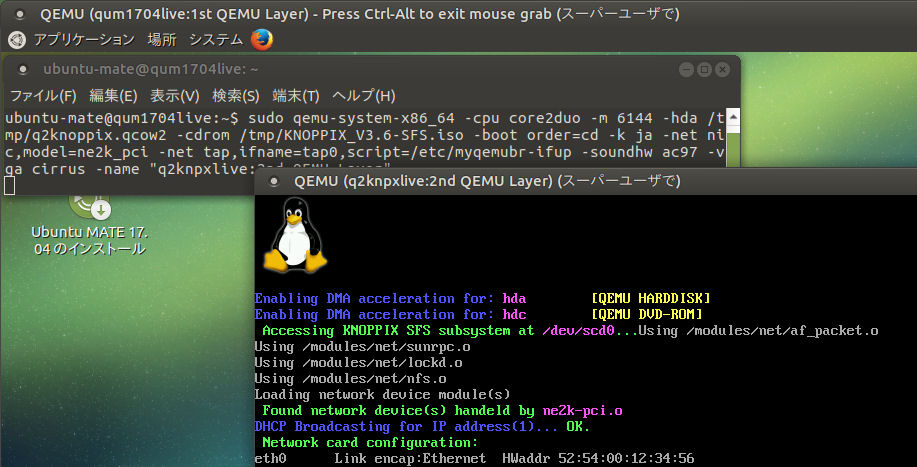Click the DHCP Broadcasting for IP address line
Viewport: 917px width, 467px height.
tap(422, 427)
